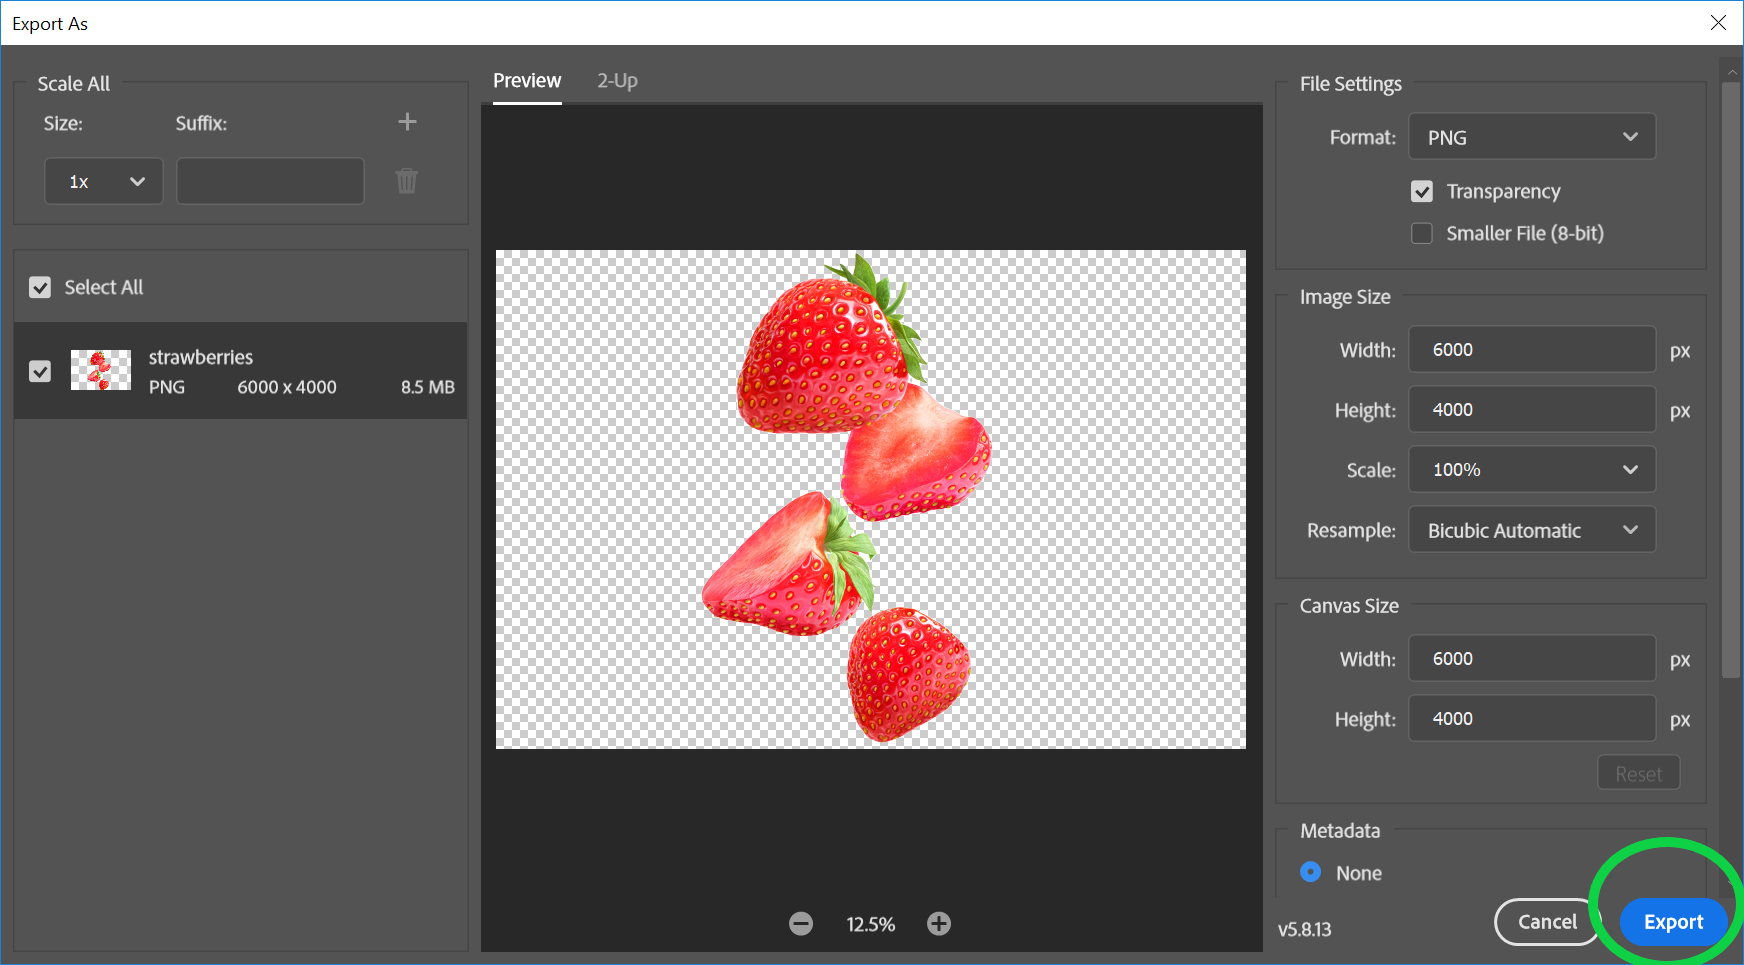This screenshot has width=1744, height=965.
Task: Click the Canvas Size Height field
Action: pos(1532,718)
